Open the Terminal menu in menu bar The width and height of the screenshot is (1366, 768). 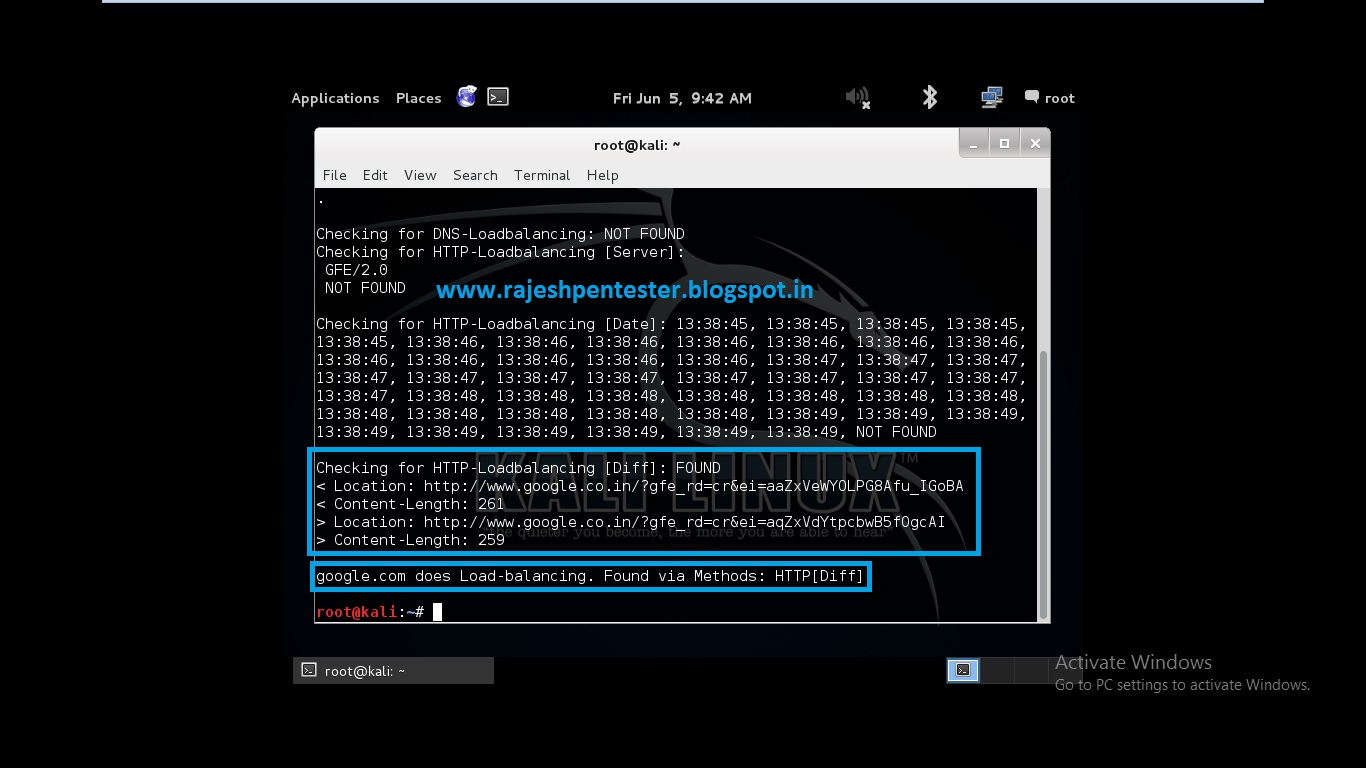(542, 175)
